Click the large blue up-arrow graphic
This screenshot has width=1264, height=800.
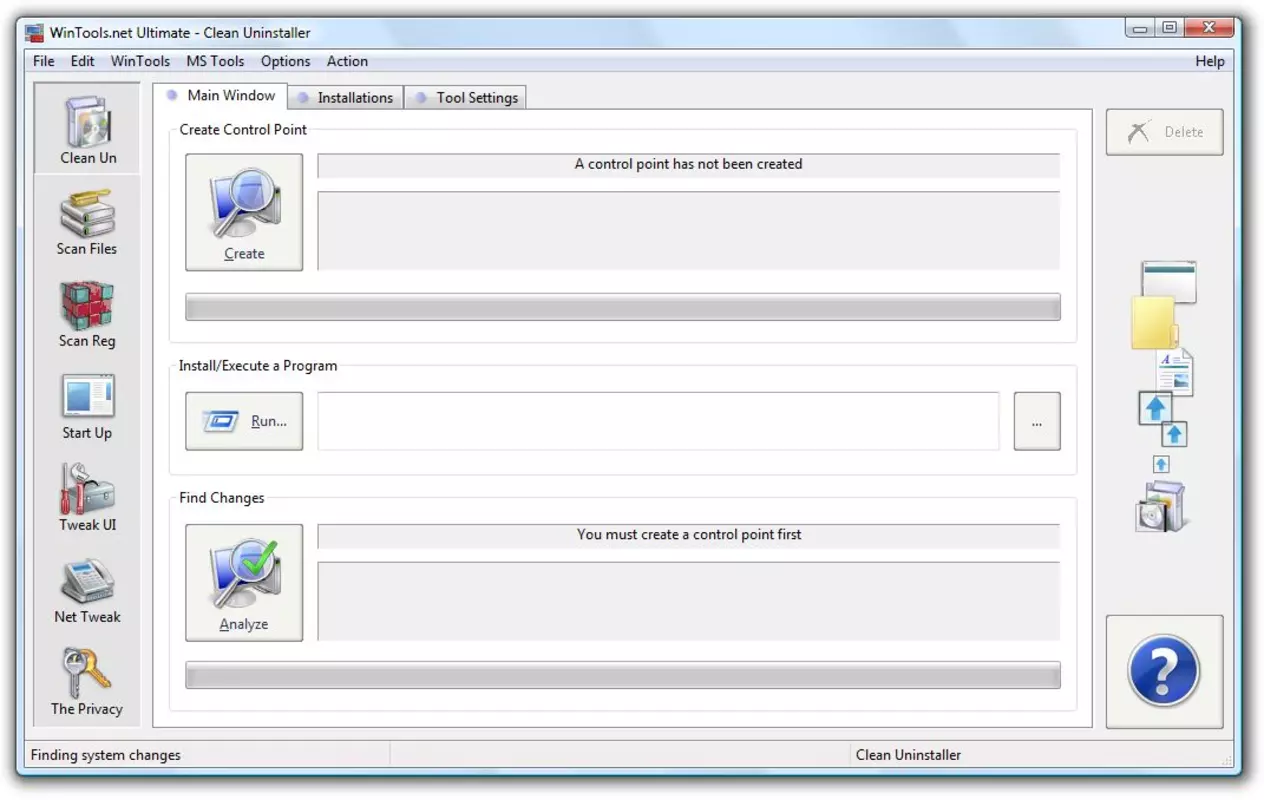pos(1155,407)
